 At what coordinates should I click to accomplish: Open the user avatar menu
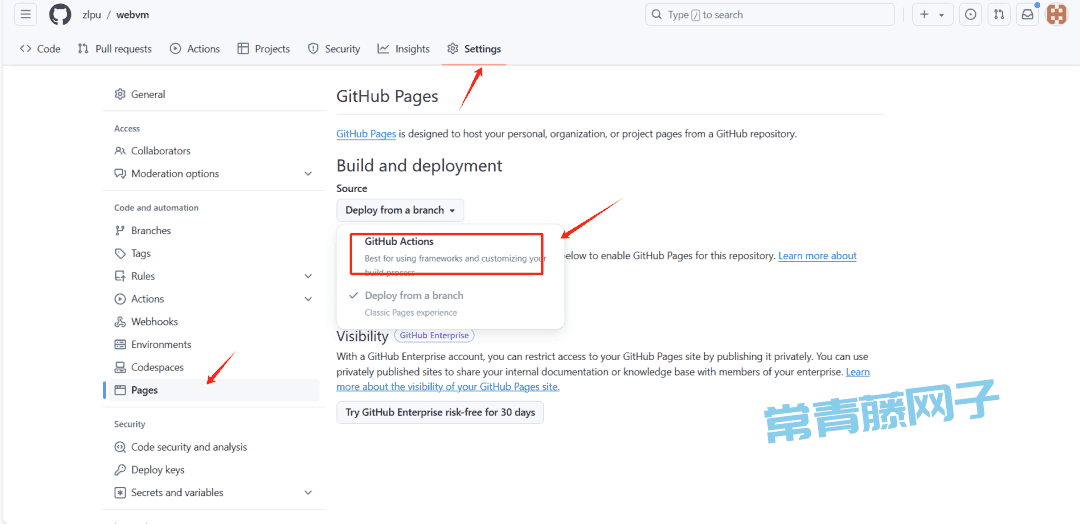point(1057,14)
